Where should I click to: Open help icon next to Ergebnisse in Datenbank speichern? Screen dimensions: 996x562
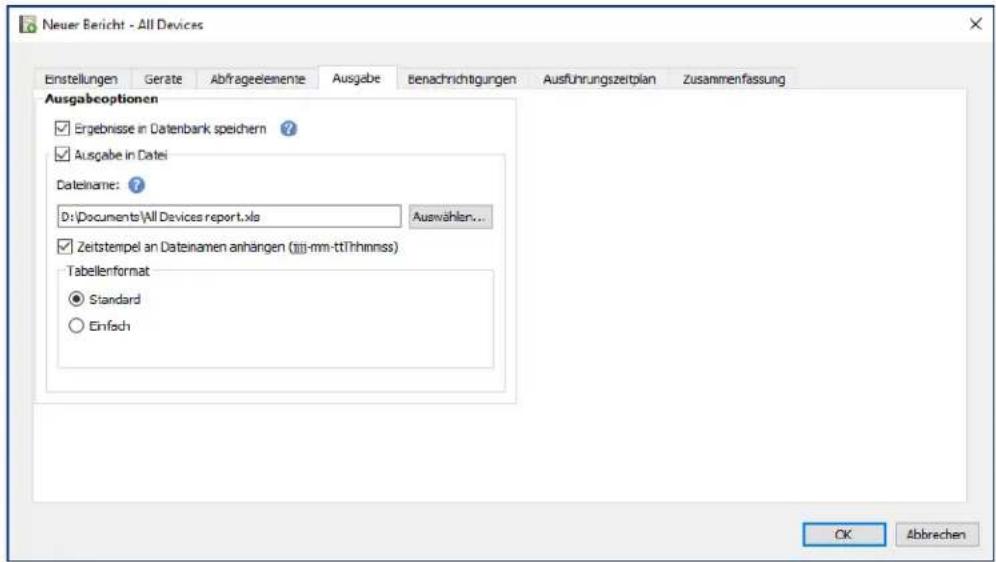tap(288, 129)
